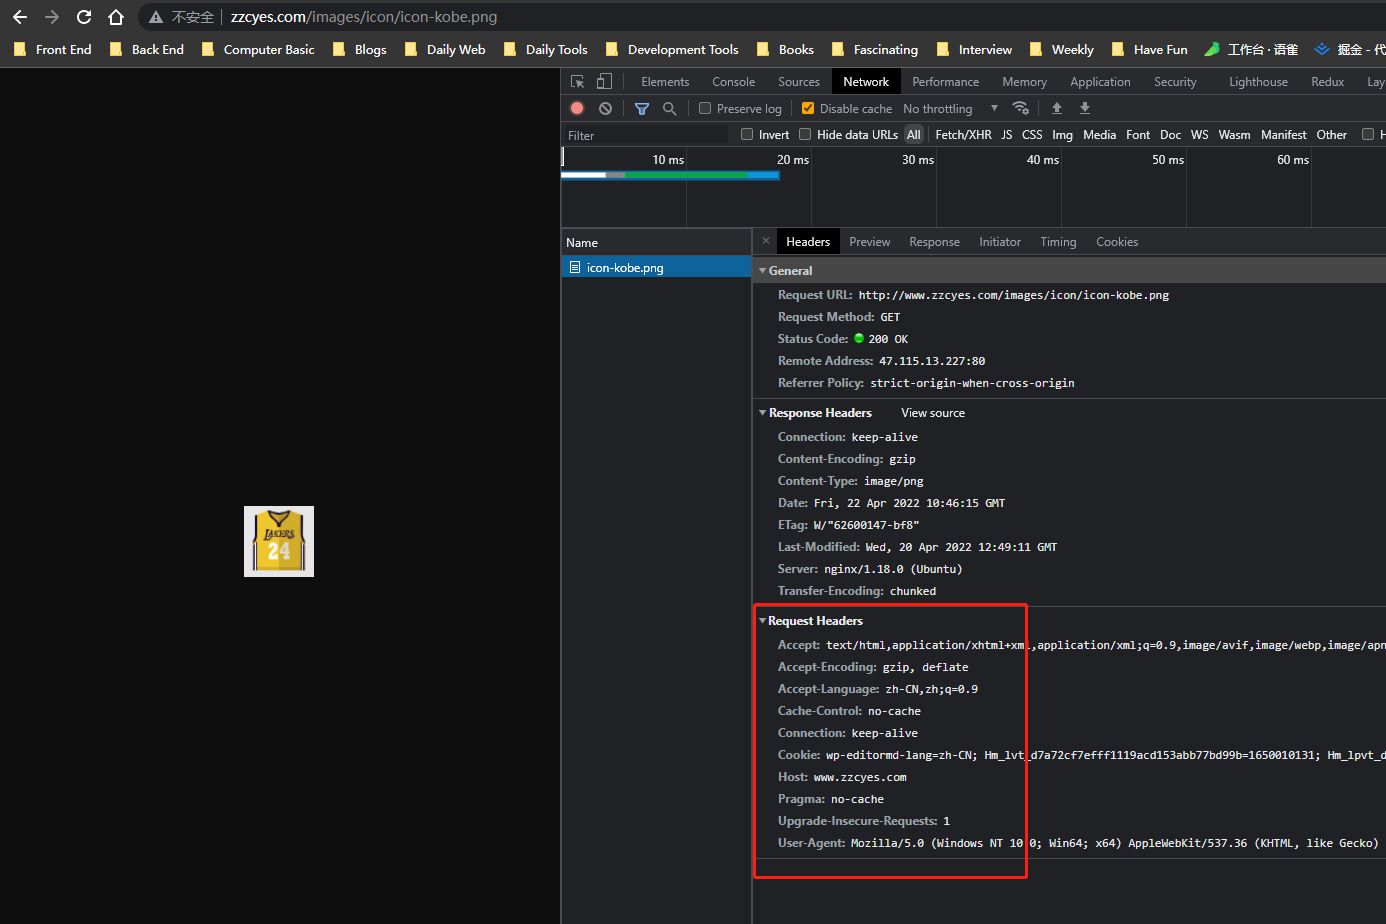Screen dimensions: 1386x924
Task: Click the request waterfall overview bar
Action: (670, 175)
